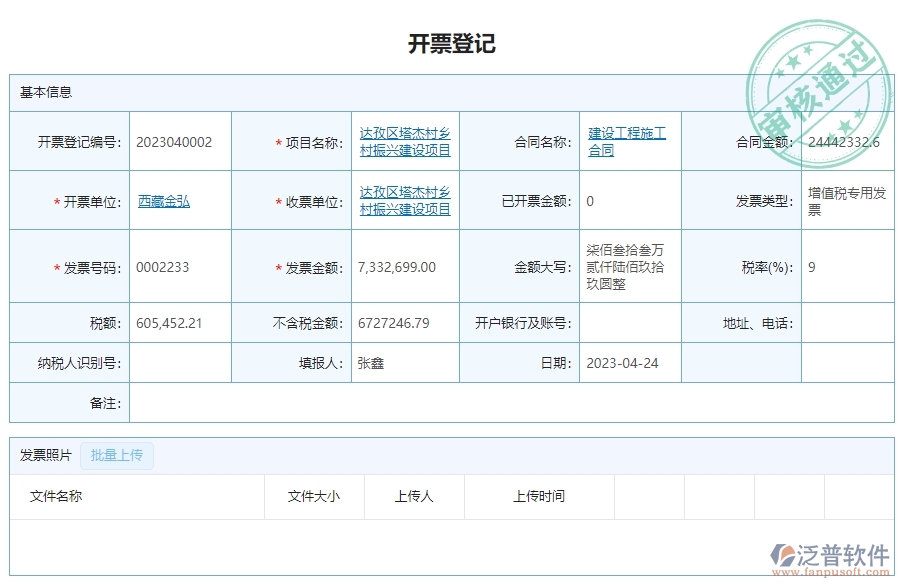Open the 建设工程施工合同 contract link
Viewport: 900px width, 588px height.
(627, 140)
